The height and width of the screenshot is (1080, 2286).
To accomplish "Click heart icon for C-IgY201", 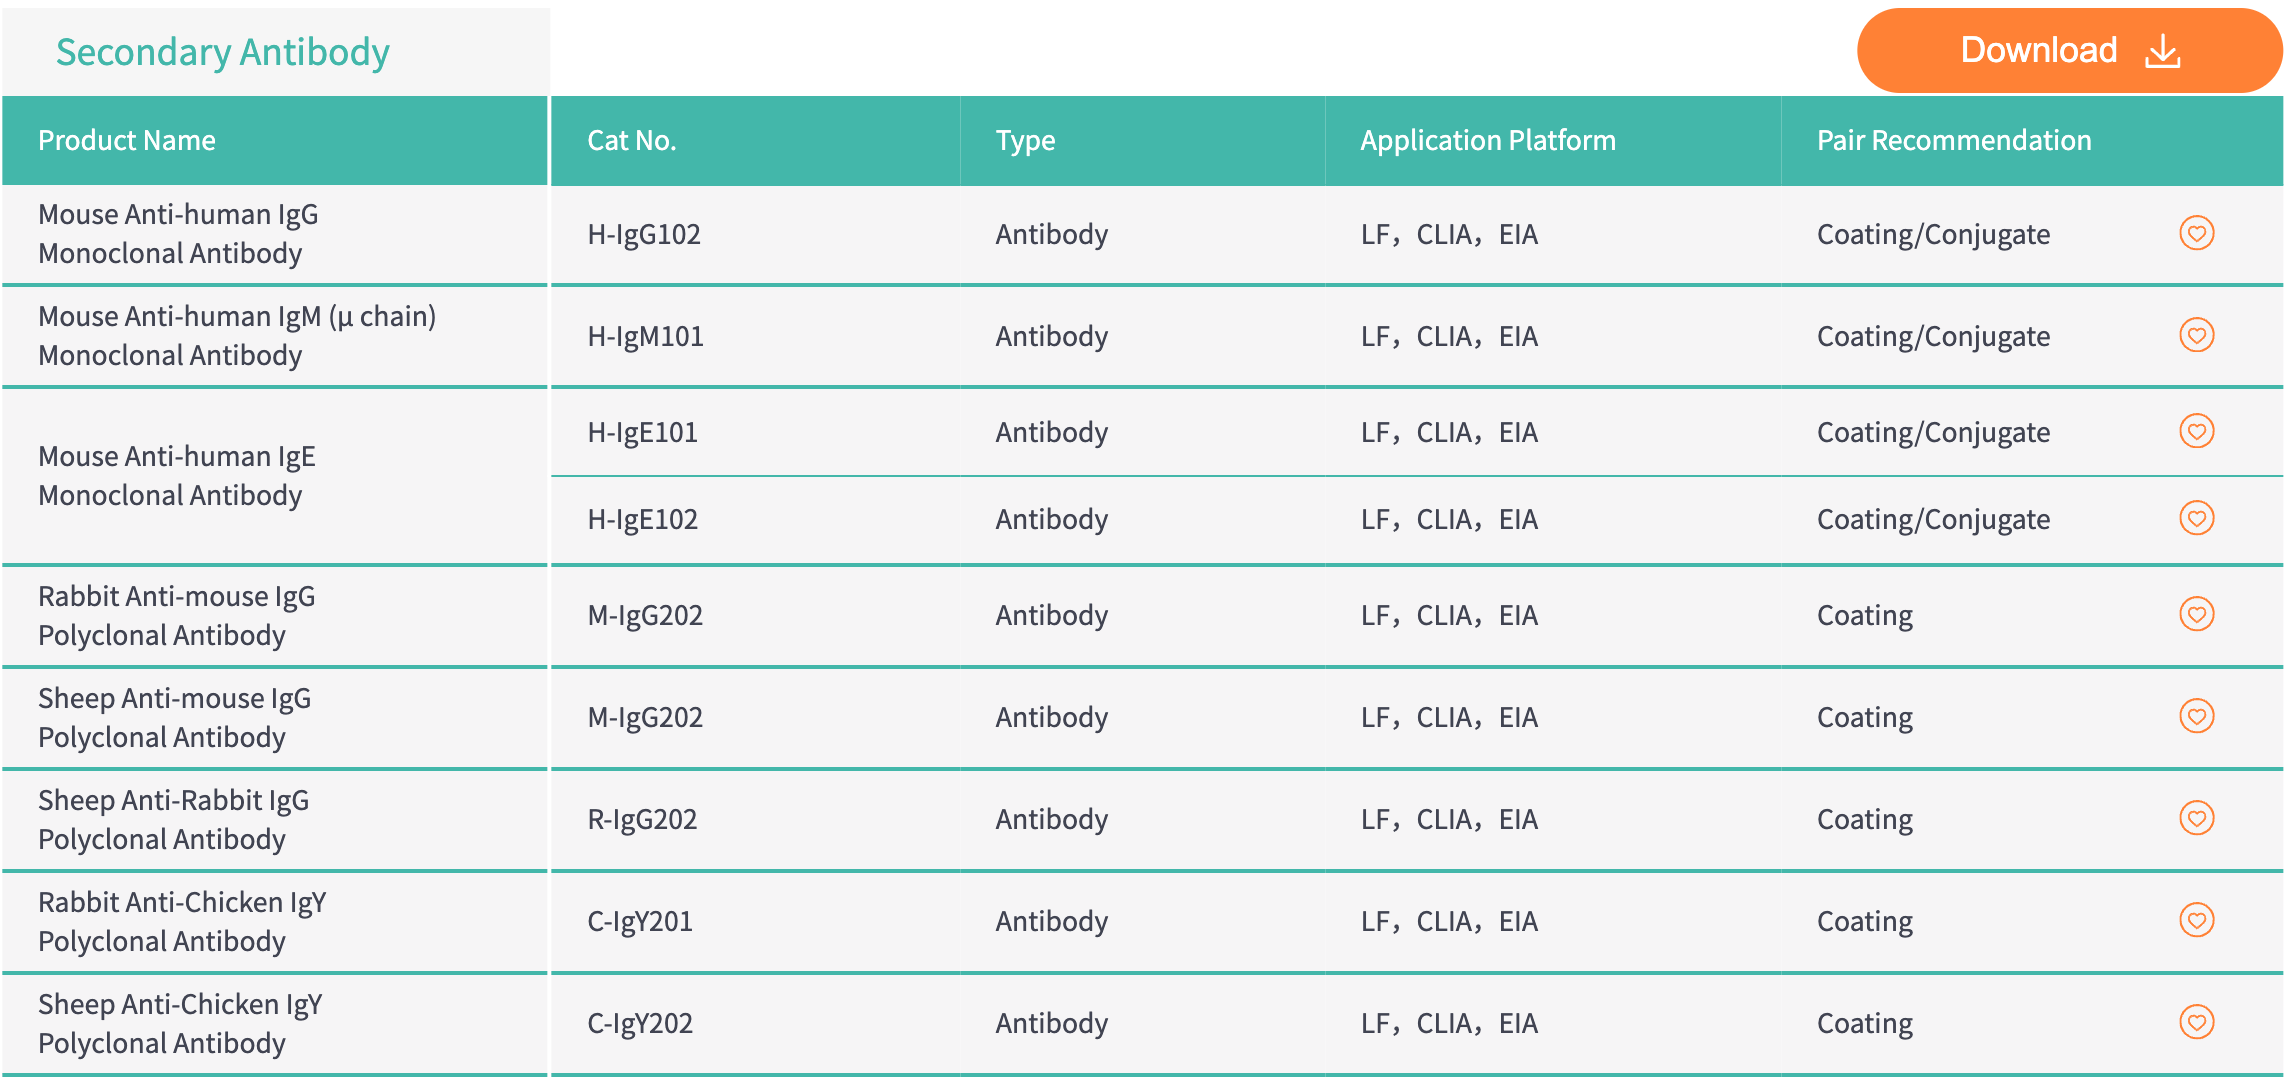I will click(x=2197, y=920).
